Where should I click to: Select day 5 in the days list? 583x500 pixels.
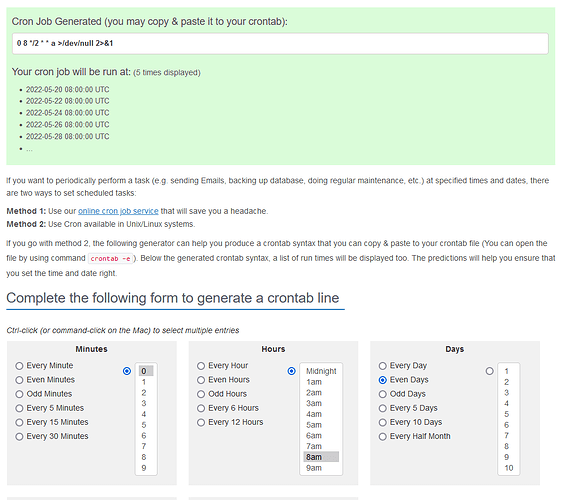509,414
